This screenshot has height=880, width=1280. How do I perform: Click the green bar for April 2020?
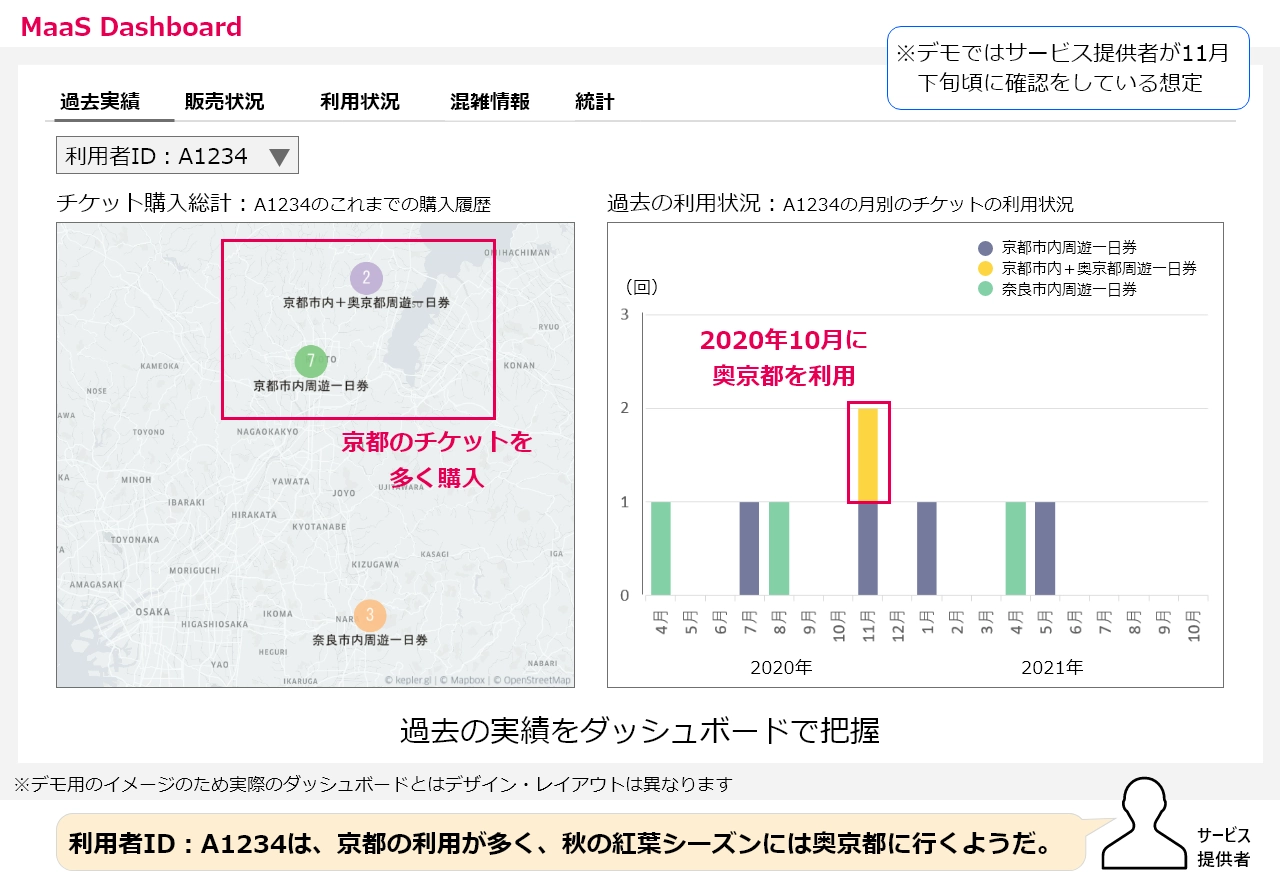[x=660, y=548]
